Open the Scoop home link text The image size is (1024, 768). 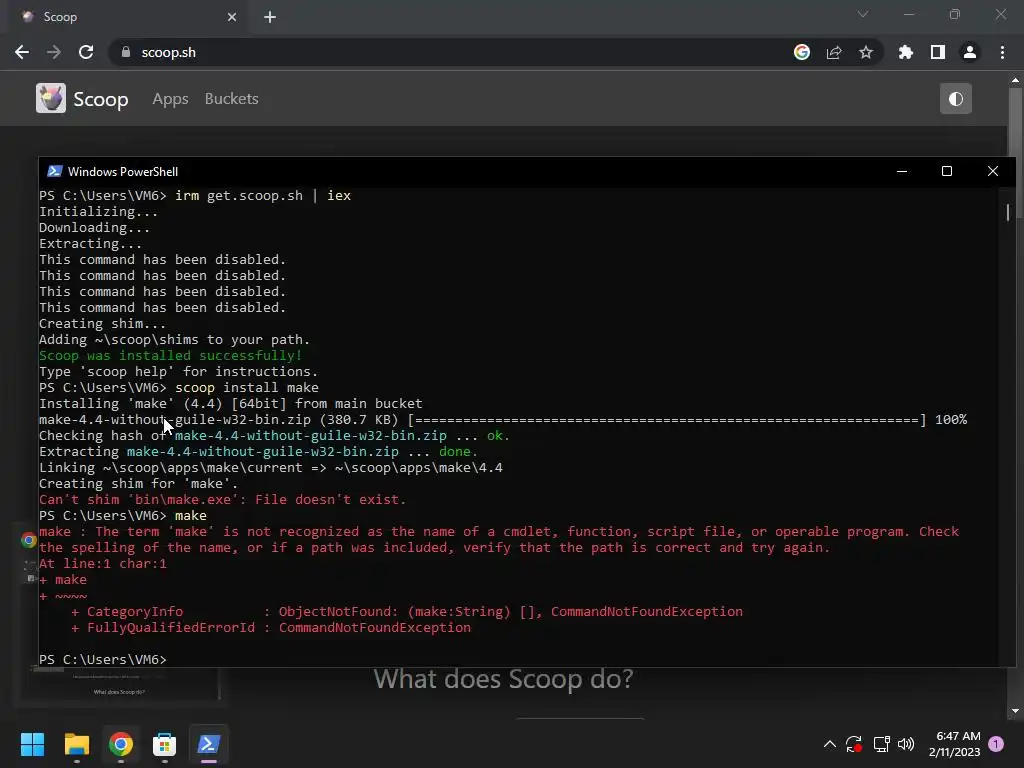click(101, 99)
